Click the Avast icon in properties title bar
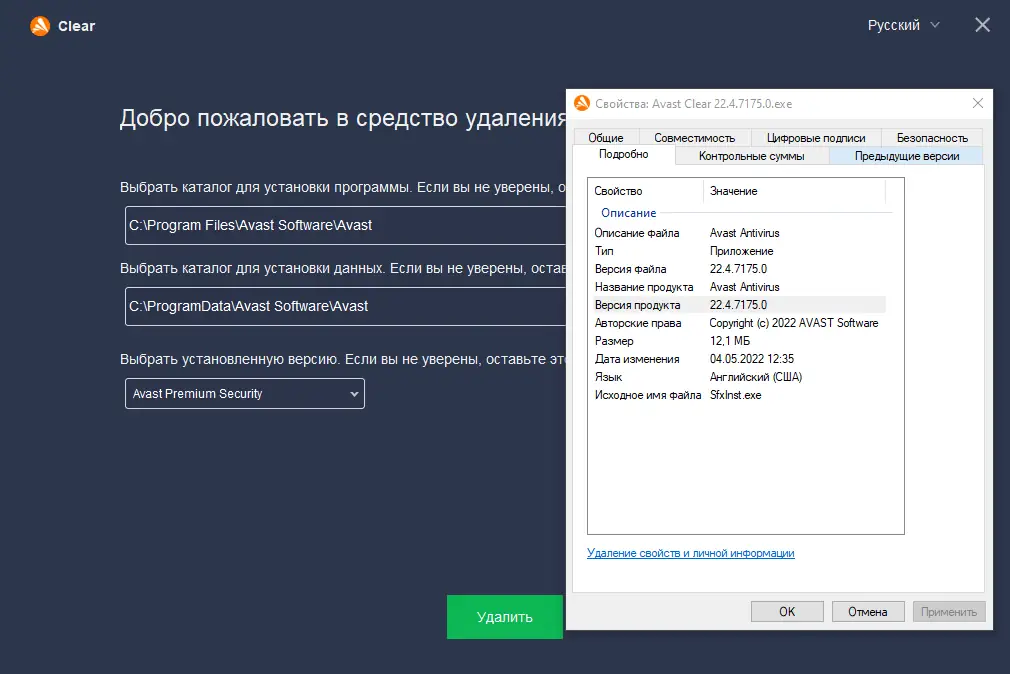 pyautogui.click(x=582, y=103)
